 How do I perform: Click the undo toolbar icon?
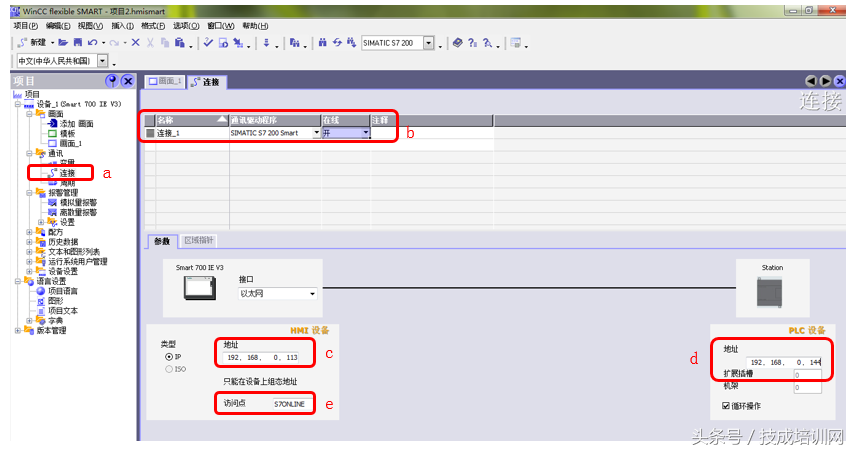(92, 43)
